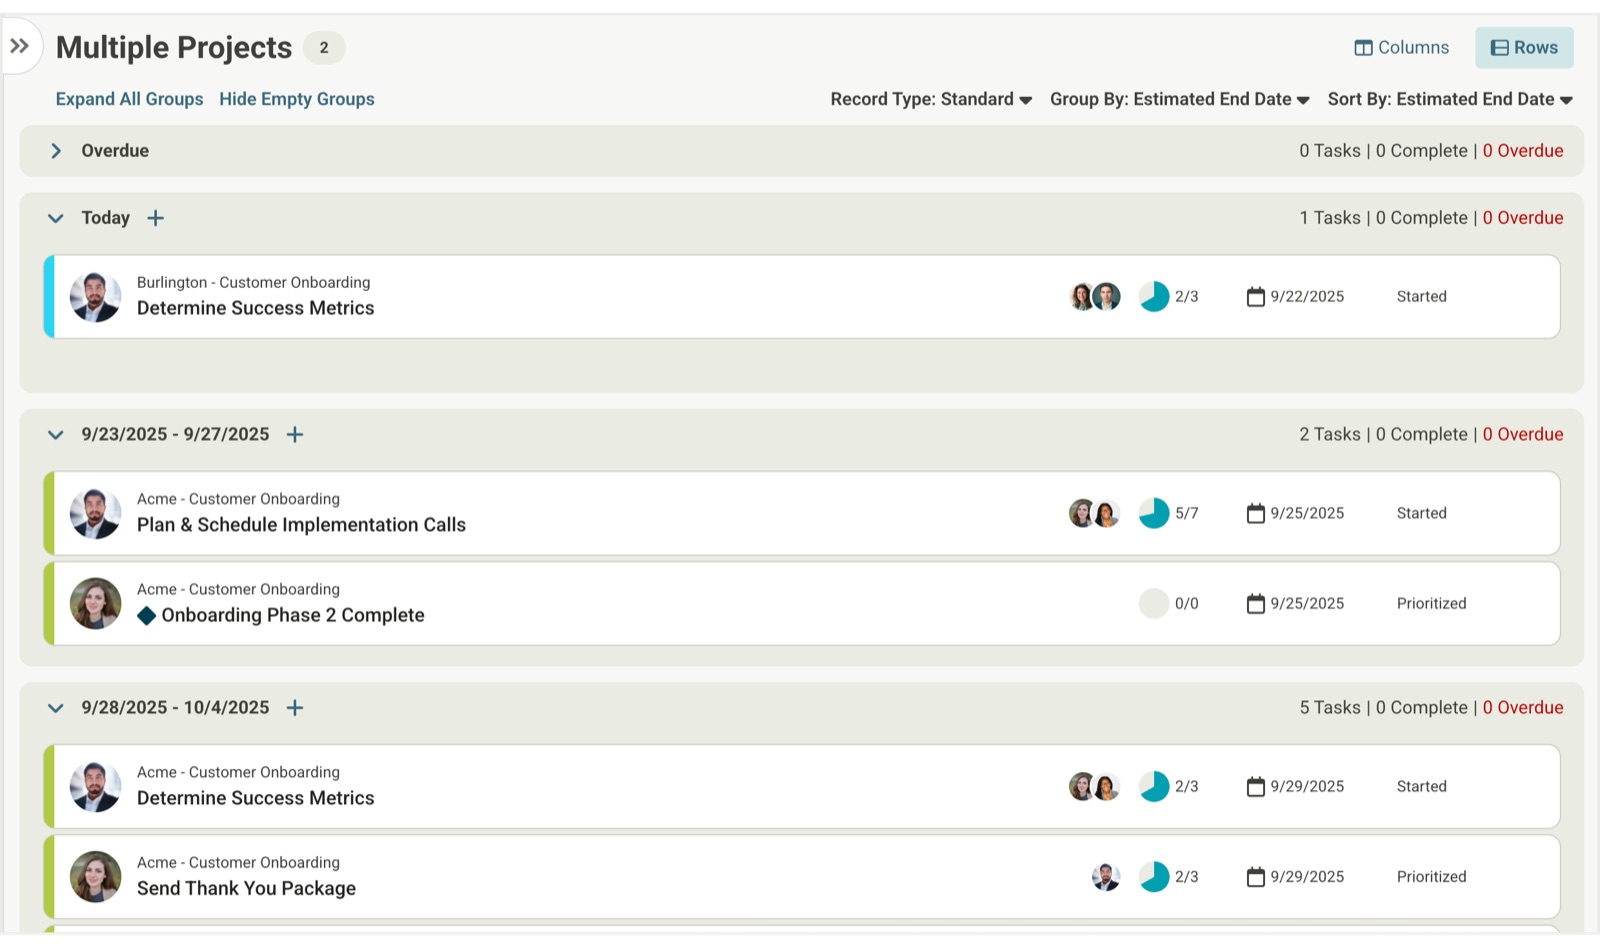Click calendar icon on Acme Determine Success Metrics row
Viewport: 1600px width, 949px height.
click(x=1256, y=786)
